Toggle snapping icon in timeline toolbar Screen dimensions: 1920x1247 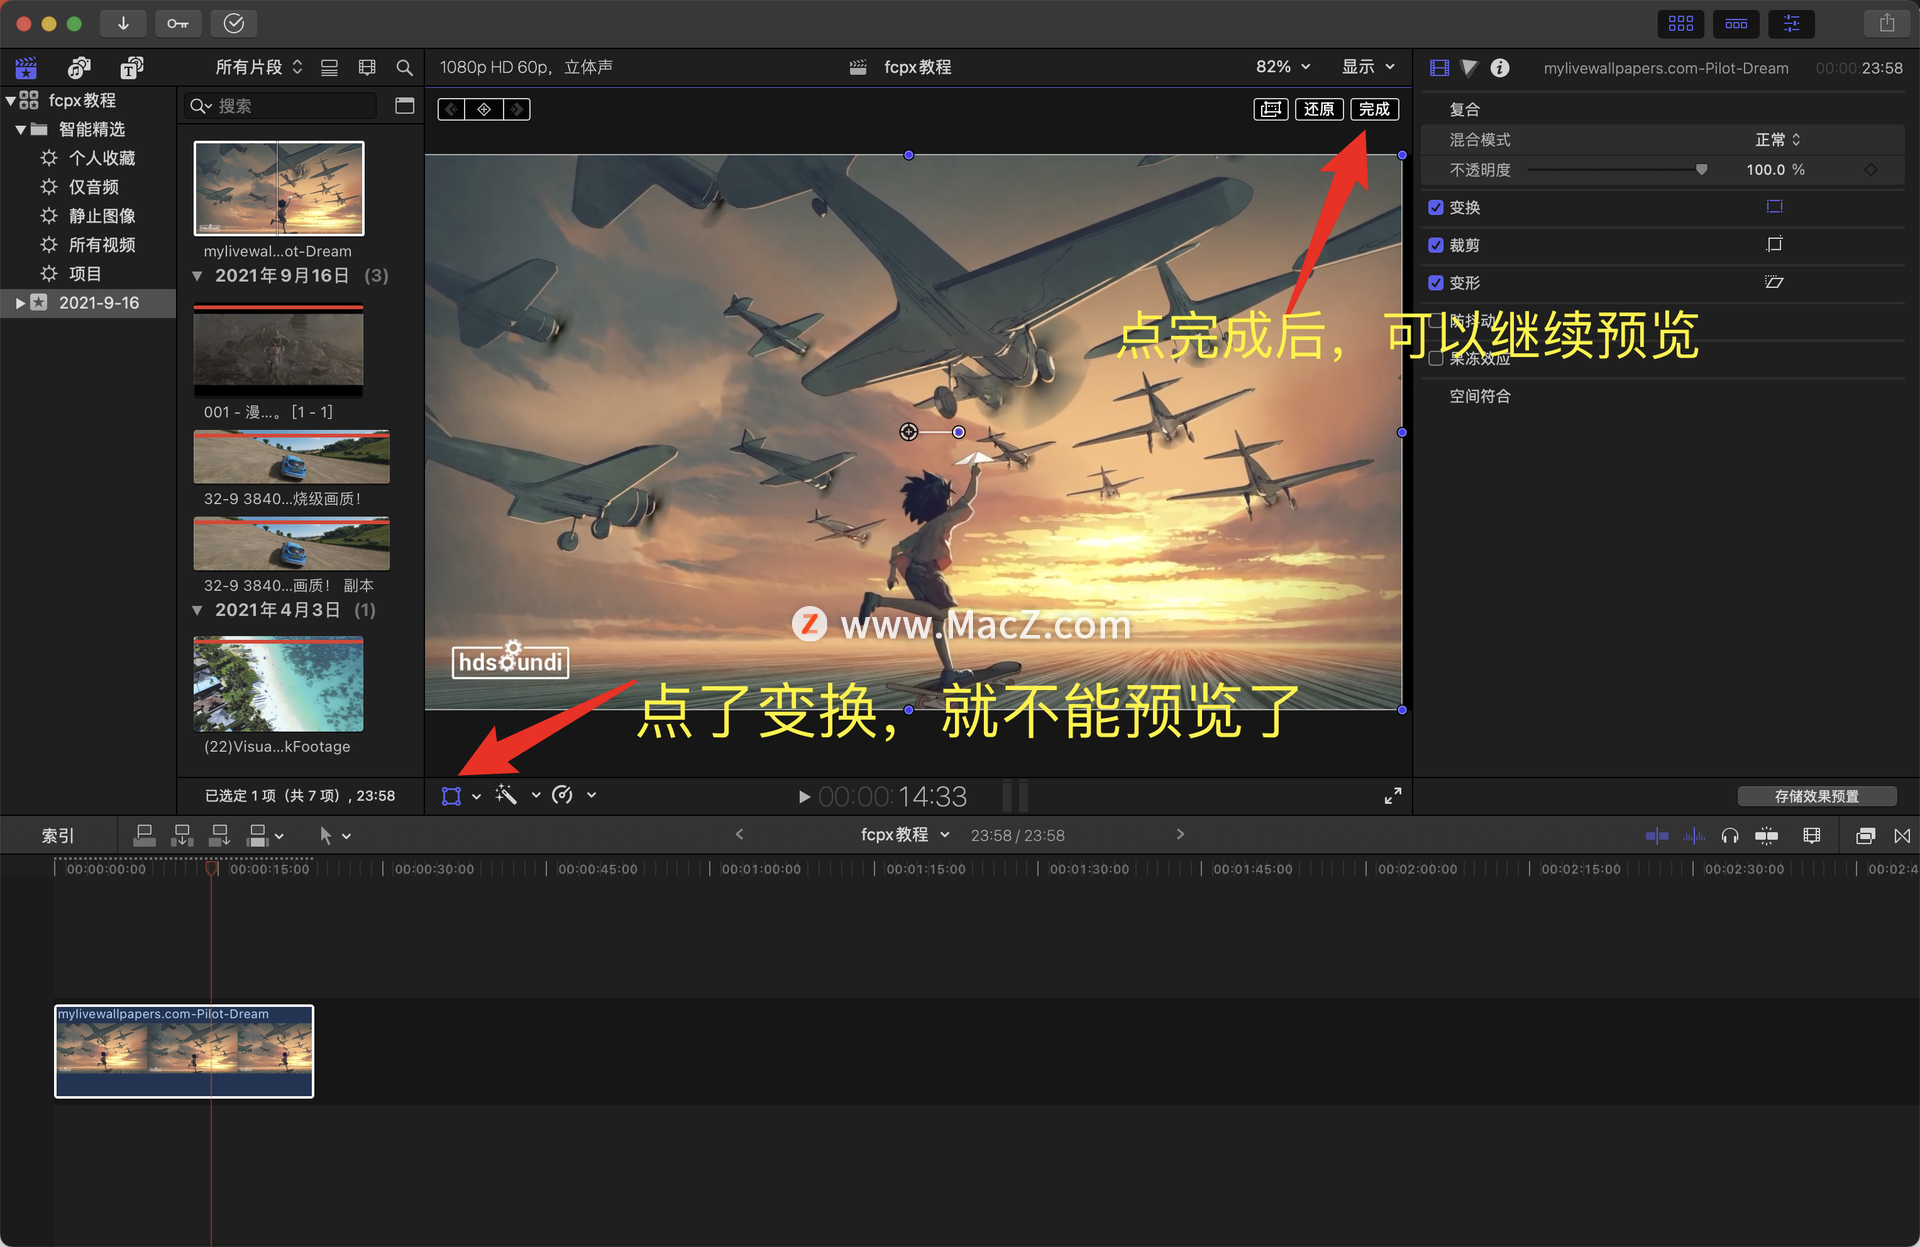[x=1767, y=836]
